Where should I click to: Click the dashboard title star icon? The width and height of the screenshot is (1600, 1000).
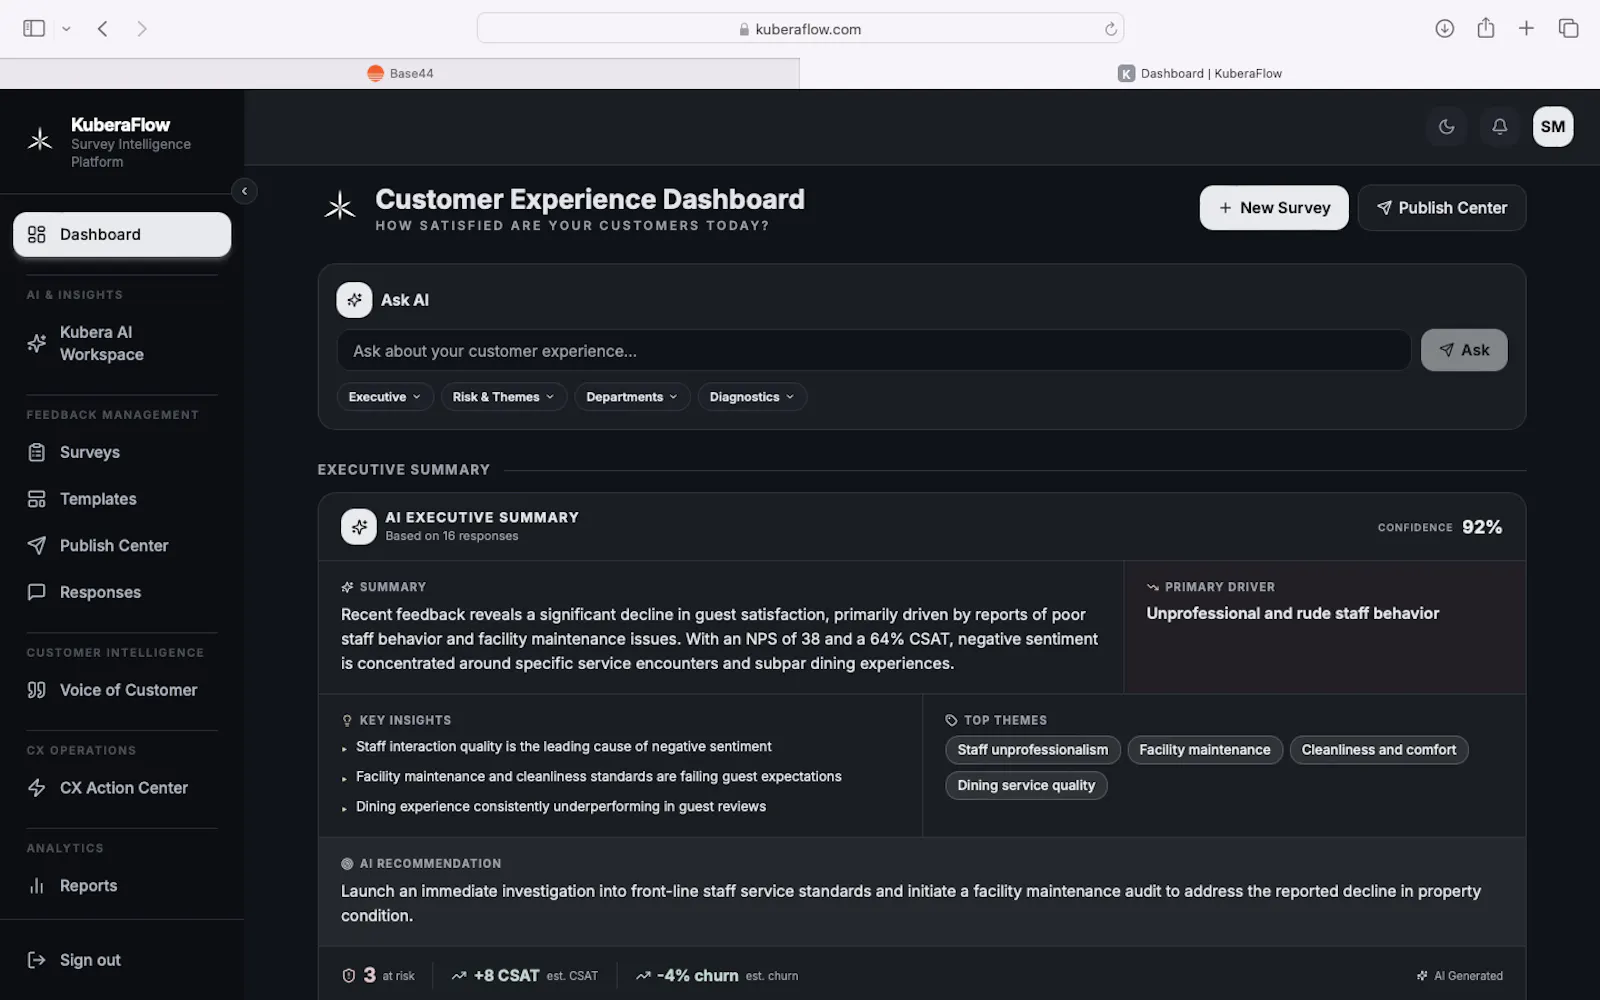pyautogui.click(x=340, y=207)
